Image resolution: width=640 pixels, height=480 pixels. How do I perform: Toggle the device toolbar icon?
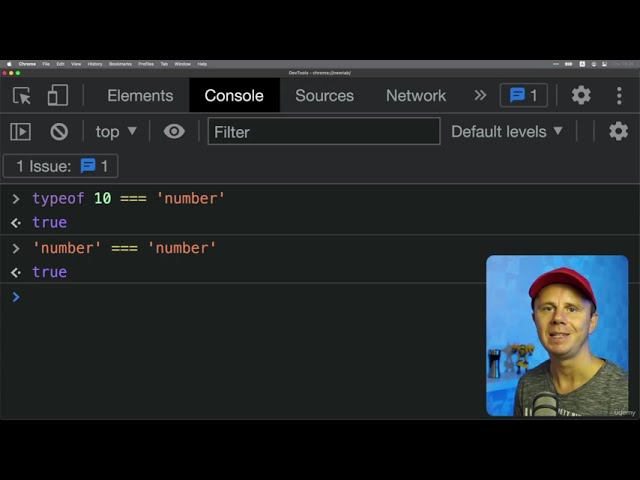58,96
